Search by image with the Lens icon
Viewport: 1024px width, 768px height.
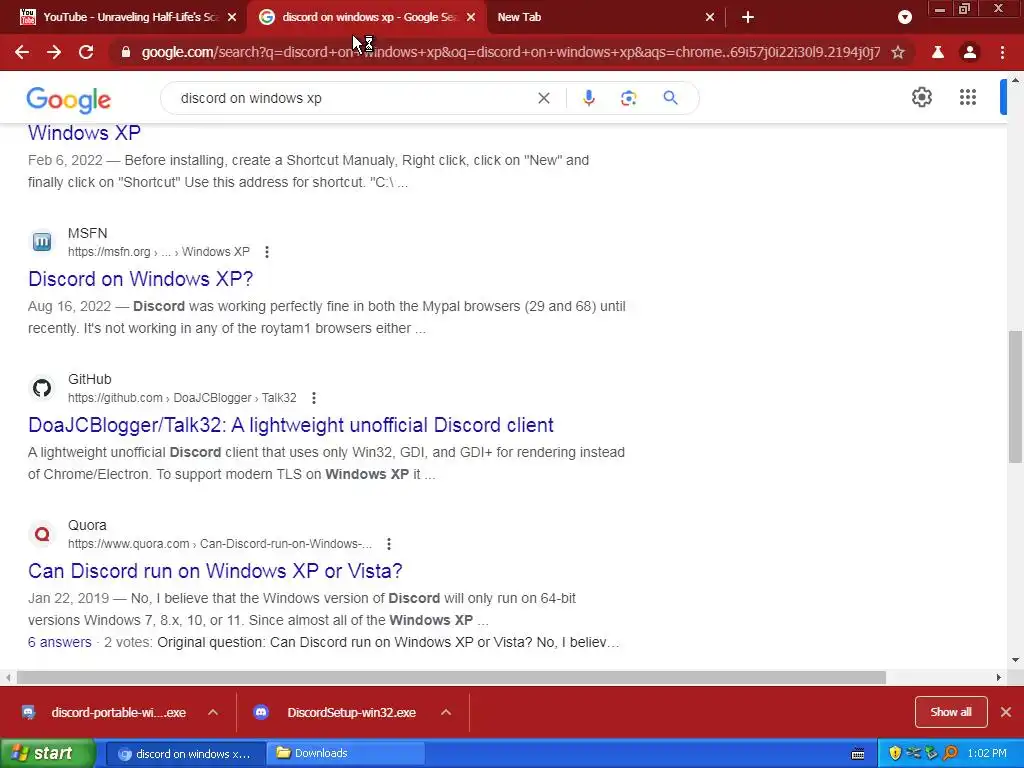[628, 98]
